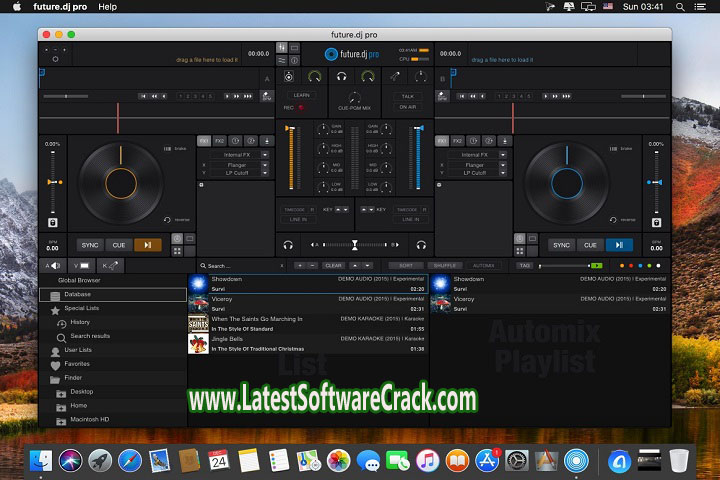This screenshot has width=720, height=480.
Task: Select Database in the browser sidebar
Action: click(77, 294)
